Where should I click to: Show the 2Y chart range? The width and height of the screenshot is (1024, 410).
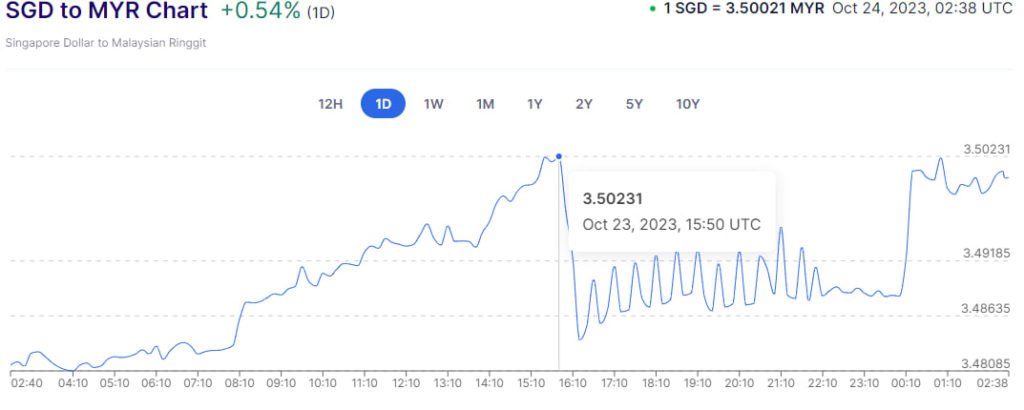(x=584, y=104)
